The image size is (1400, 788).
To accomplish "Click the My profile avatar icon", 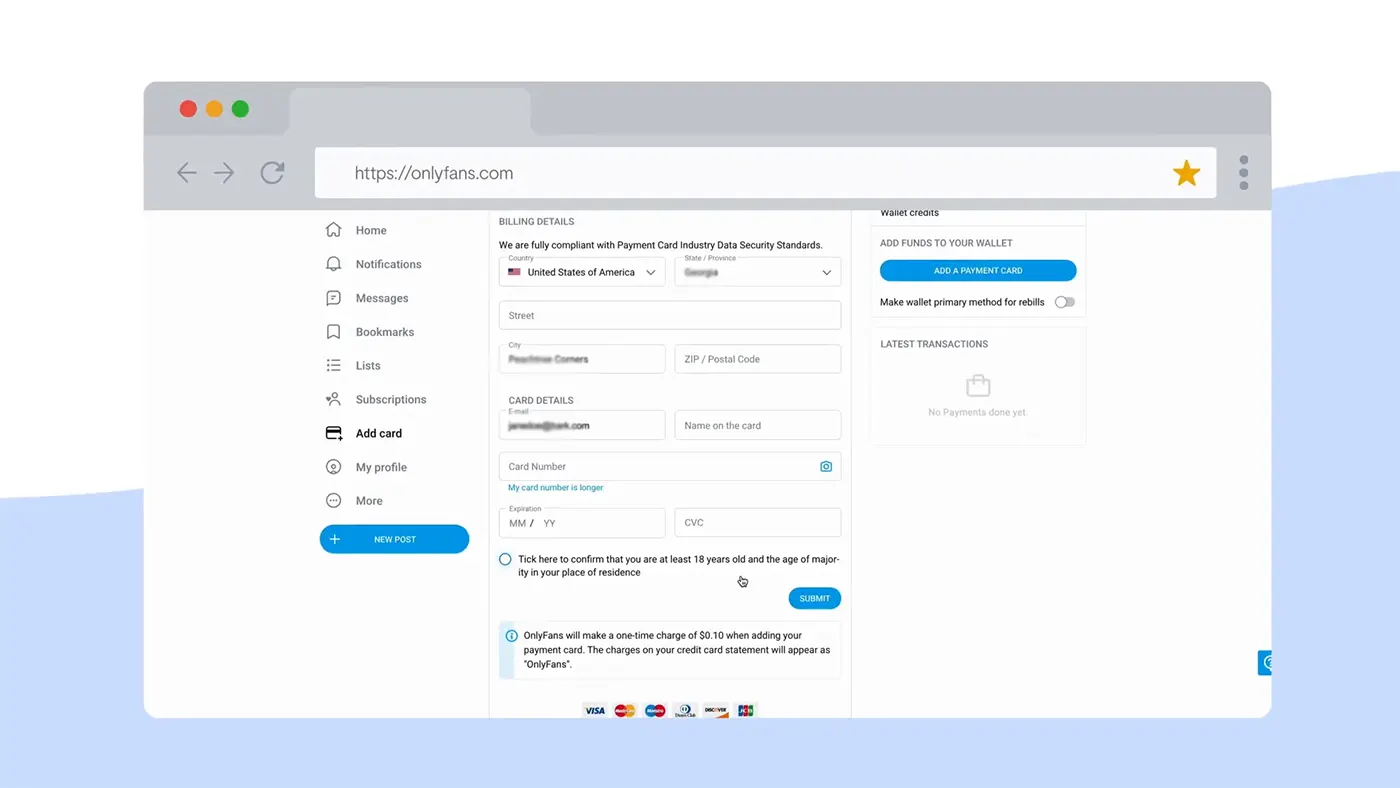I will click(x=334, y=467).
